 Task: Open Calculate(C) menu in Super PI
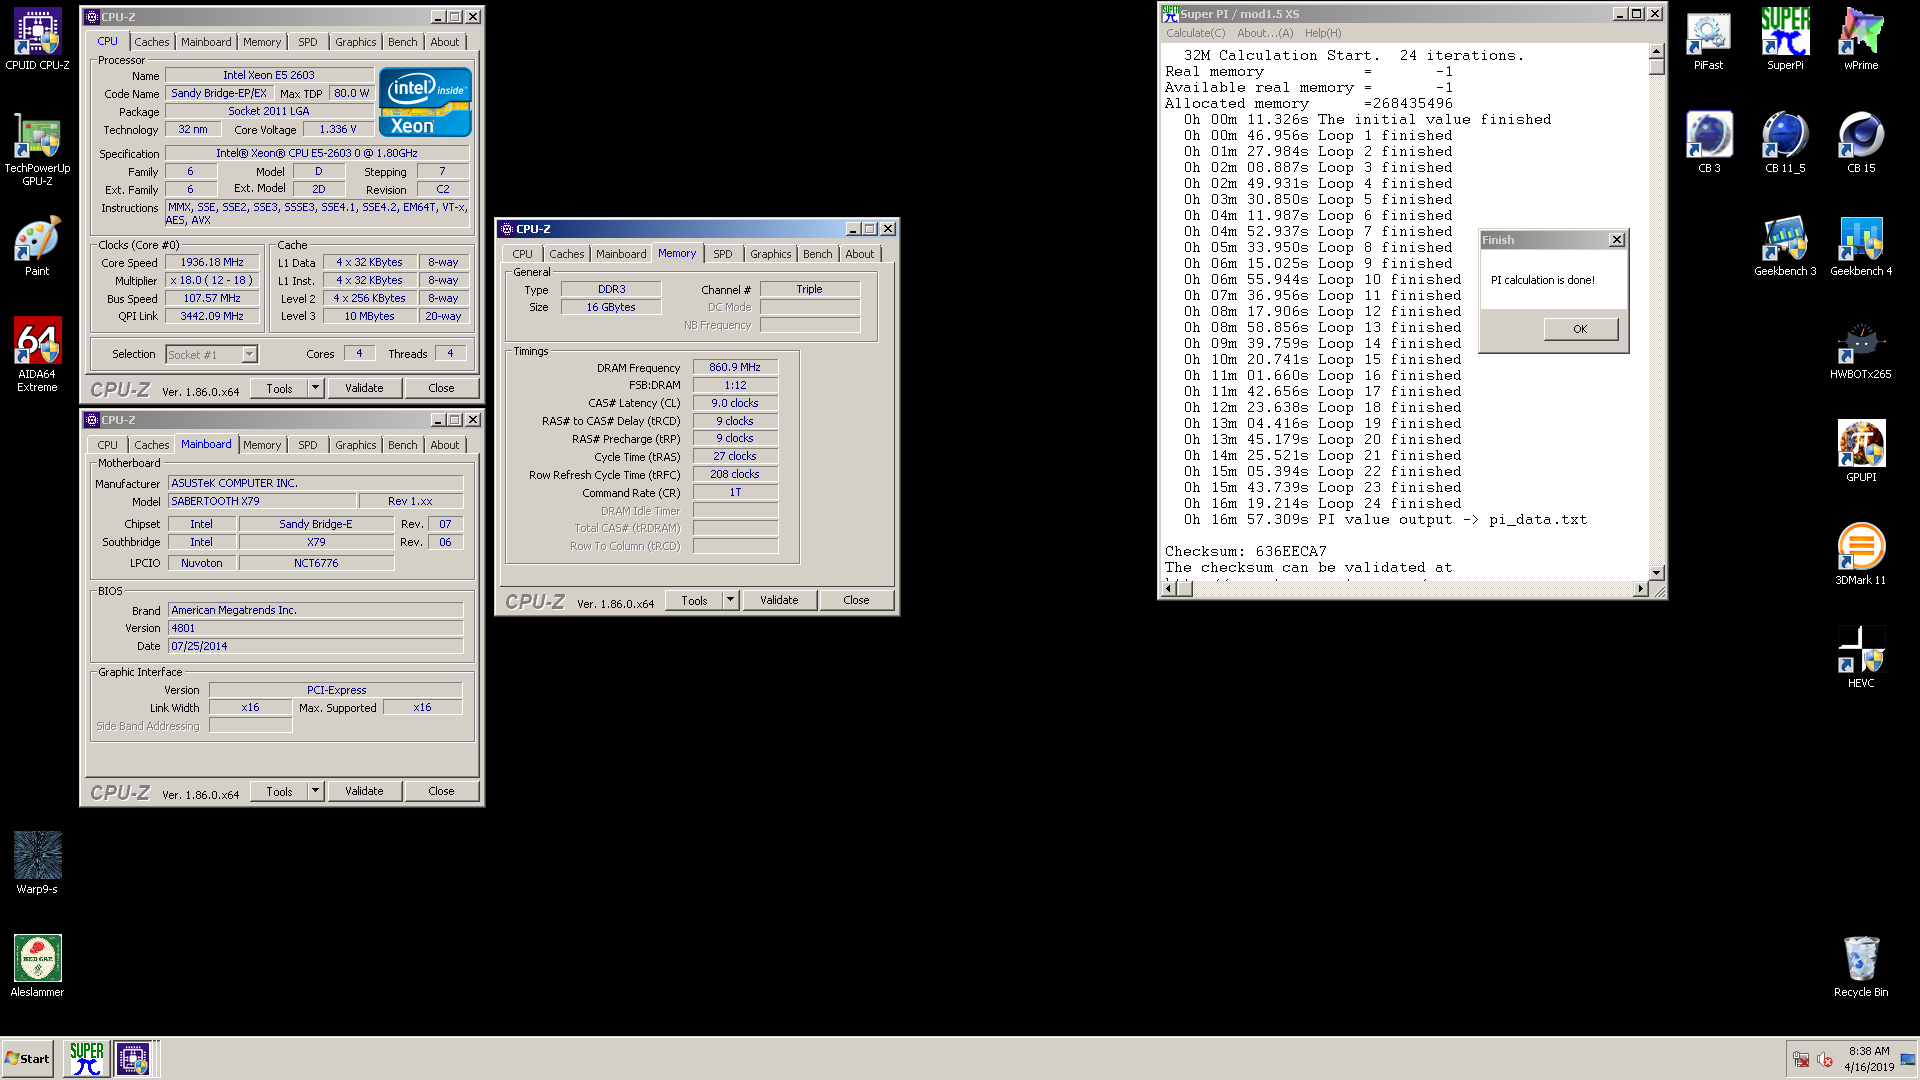click(x=1195, y=33)
